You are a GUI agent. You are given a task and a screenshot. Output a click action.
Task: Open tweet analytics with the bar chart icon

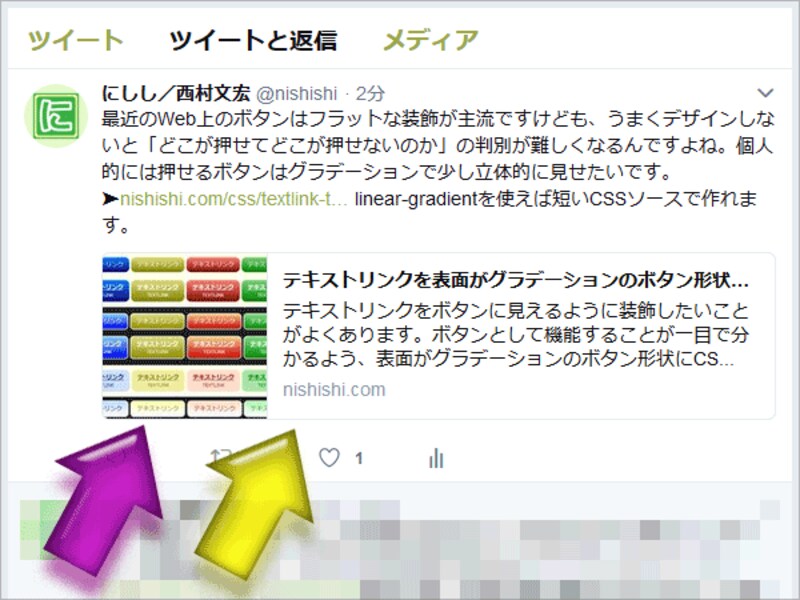click(x=437, y=457)
